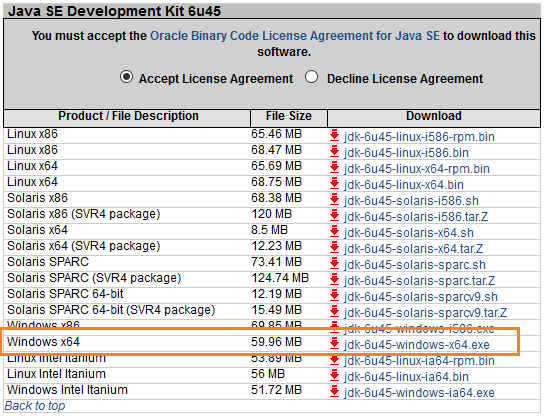Click the Solaris SPARC (SVR4 package) cell

(94, 278)
